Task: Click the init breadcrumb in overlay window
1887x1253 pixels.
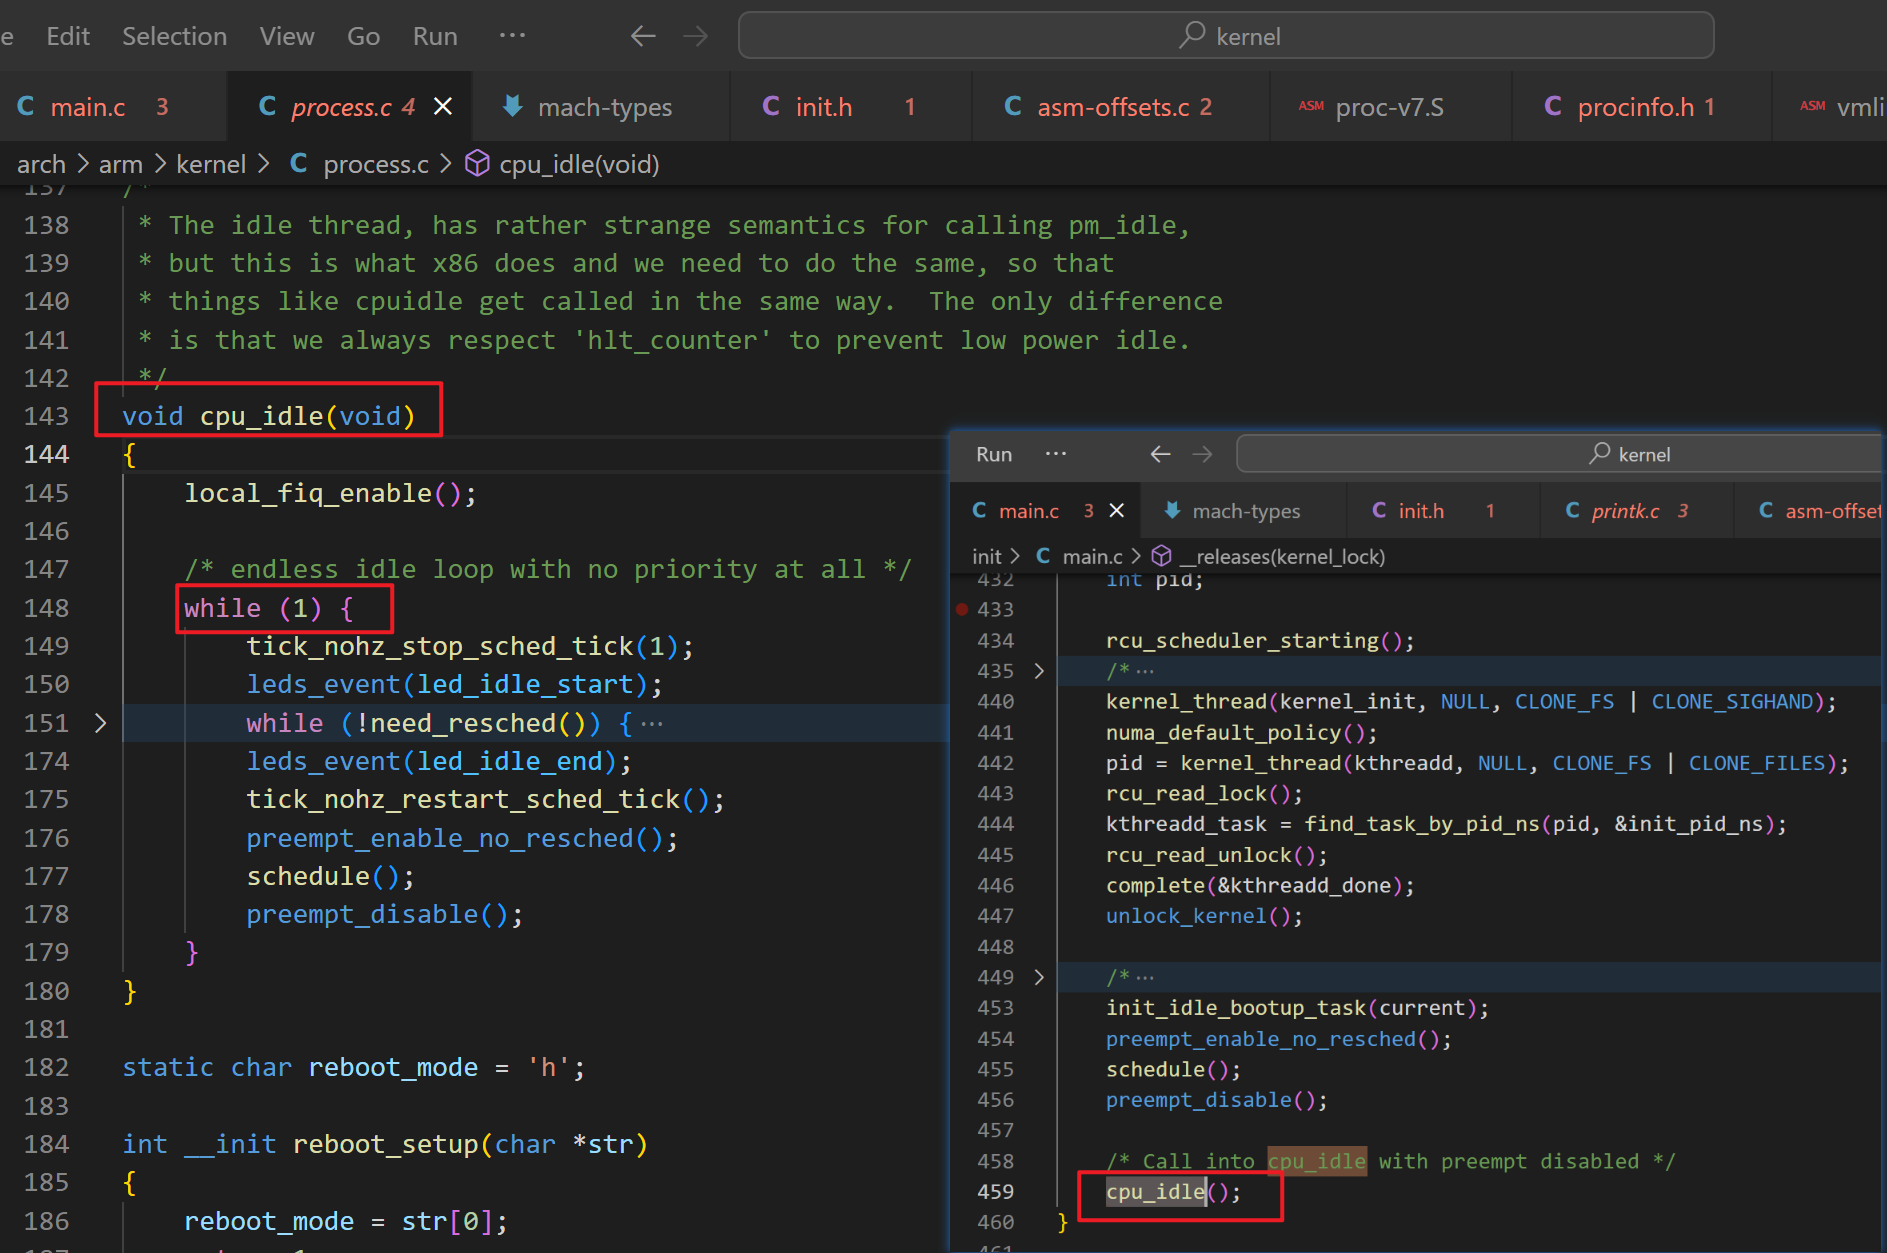Action: tap(986, 556)
